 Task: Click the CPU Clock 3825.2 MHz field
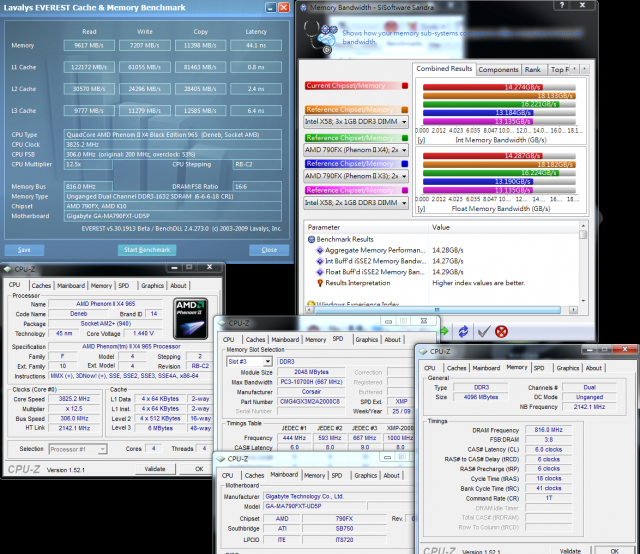coord(173,145)
